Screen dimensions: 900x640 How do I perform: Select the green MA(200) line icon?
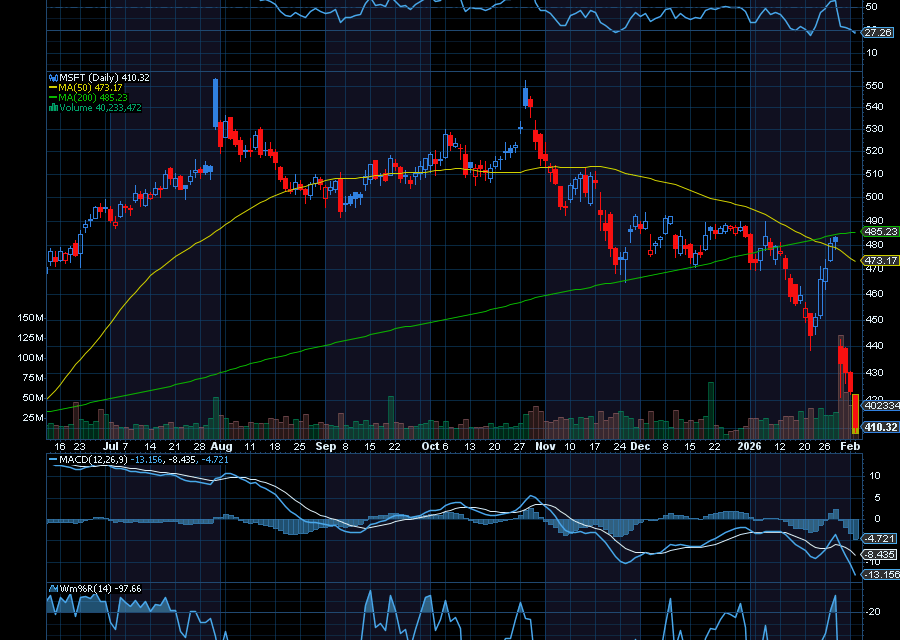click(x=53, y=97)
